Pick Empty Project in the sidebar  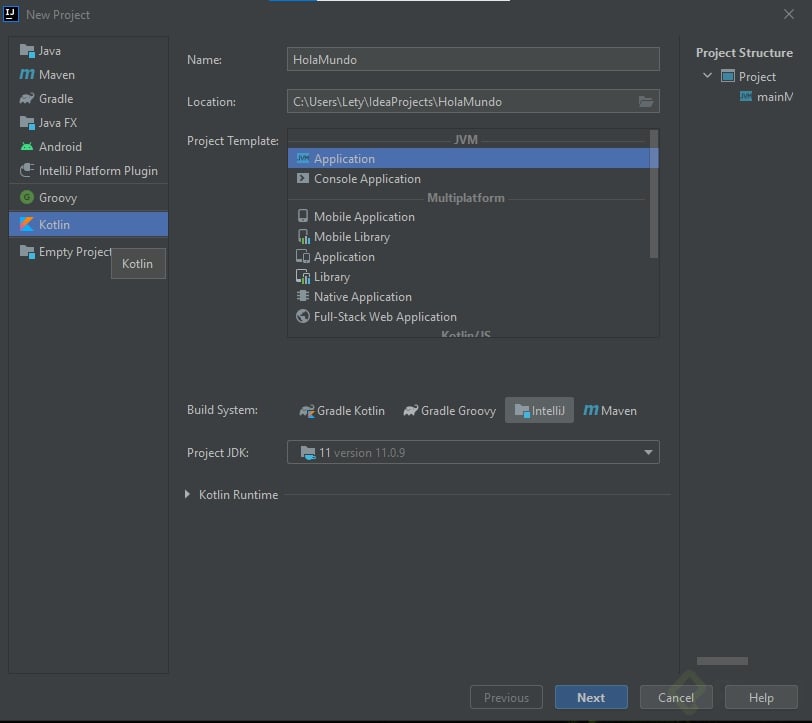[x=65, y=252]
